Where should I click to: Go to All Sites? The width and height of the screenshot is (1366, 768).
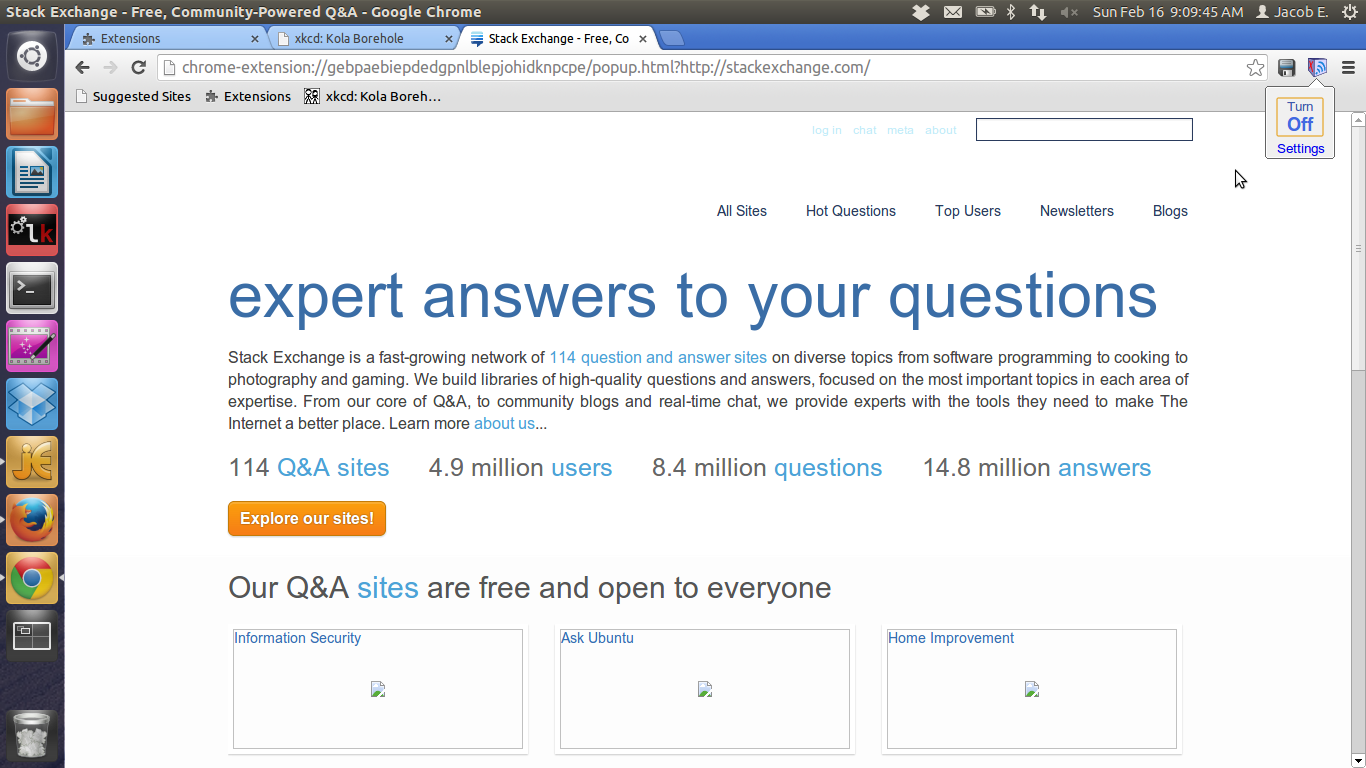pos(742,211)
